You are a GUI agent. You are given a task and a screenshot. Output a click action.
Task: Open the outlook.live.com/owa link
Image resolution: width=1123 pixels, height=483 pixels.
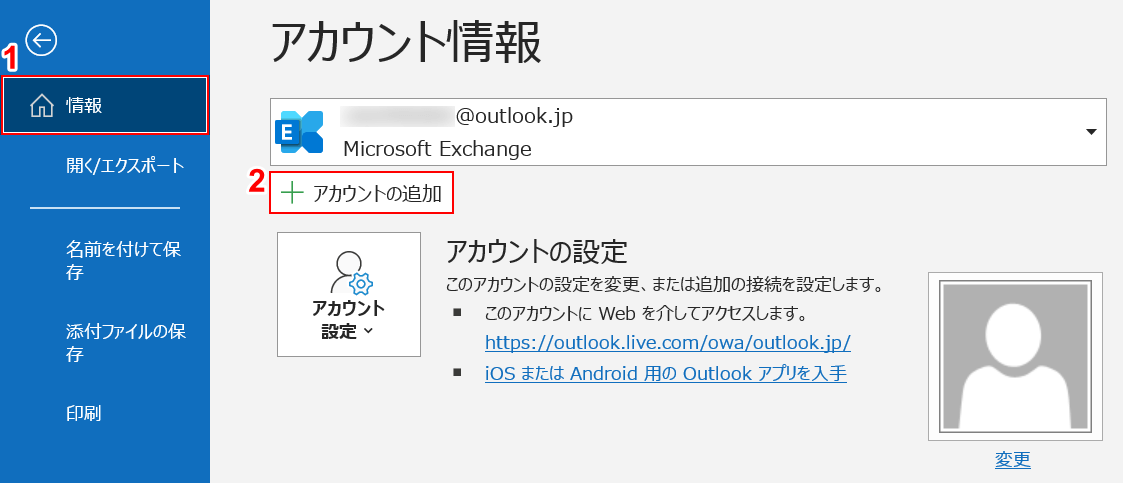667,343
